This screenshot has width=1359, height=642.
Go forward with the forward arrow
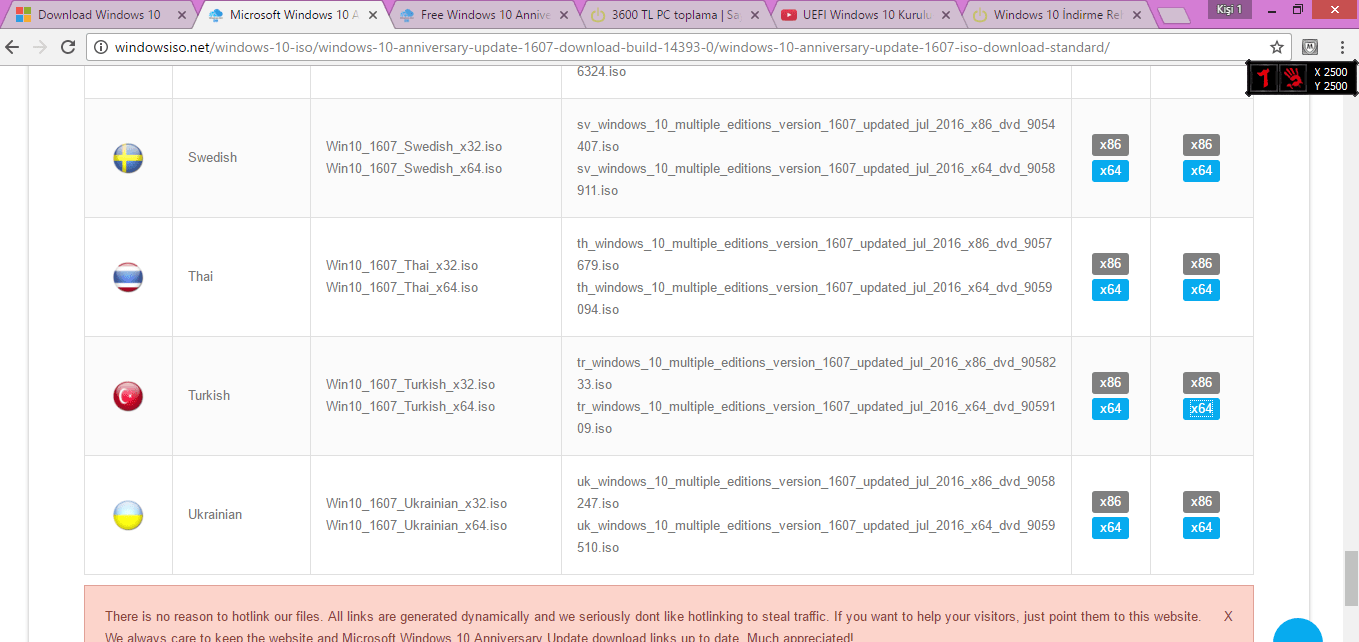(x=40, y=48)
